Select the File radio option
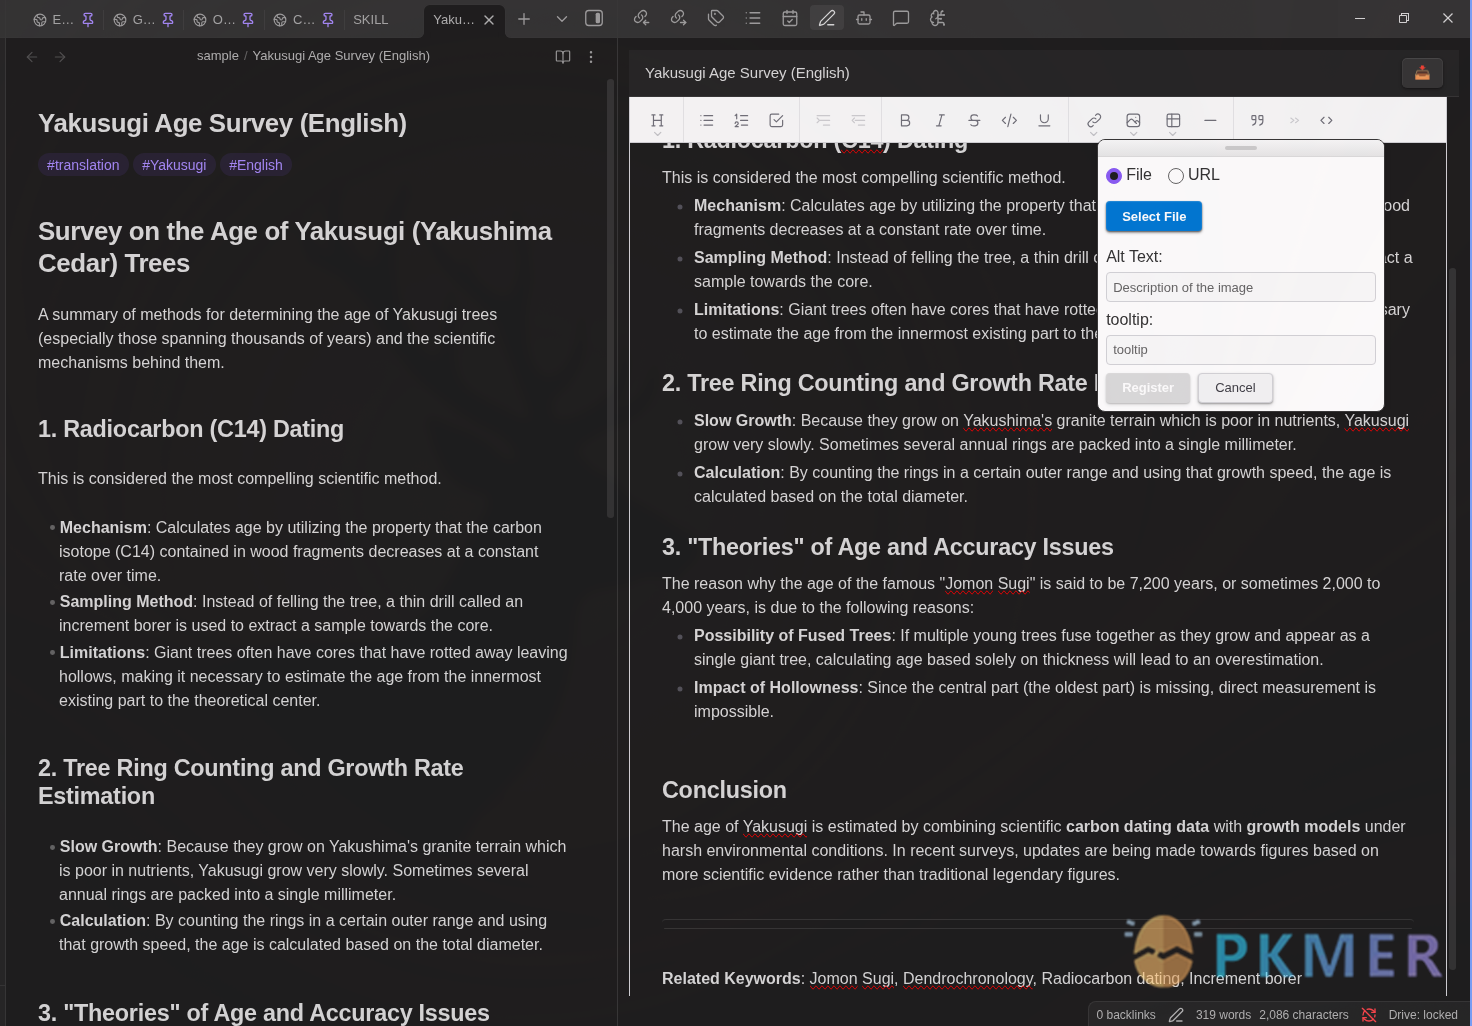 (x=1114, y=176)
